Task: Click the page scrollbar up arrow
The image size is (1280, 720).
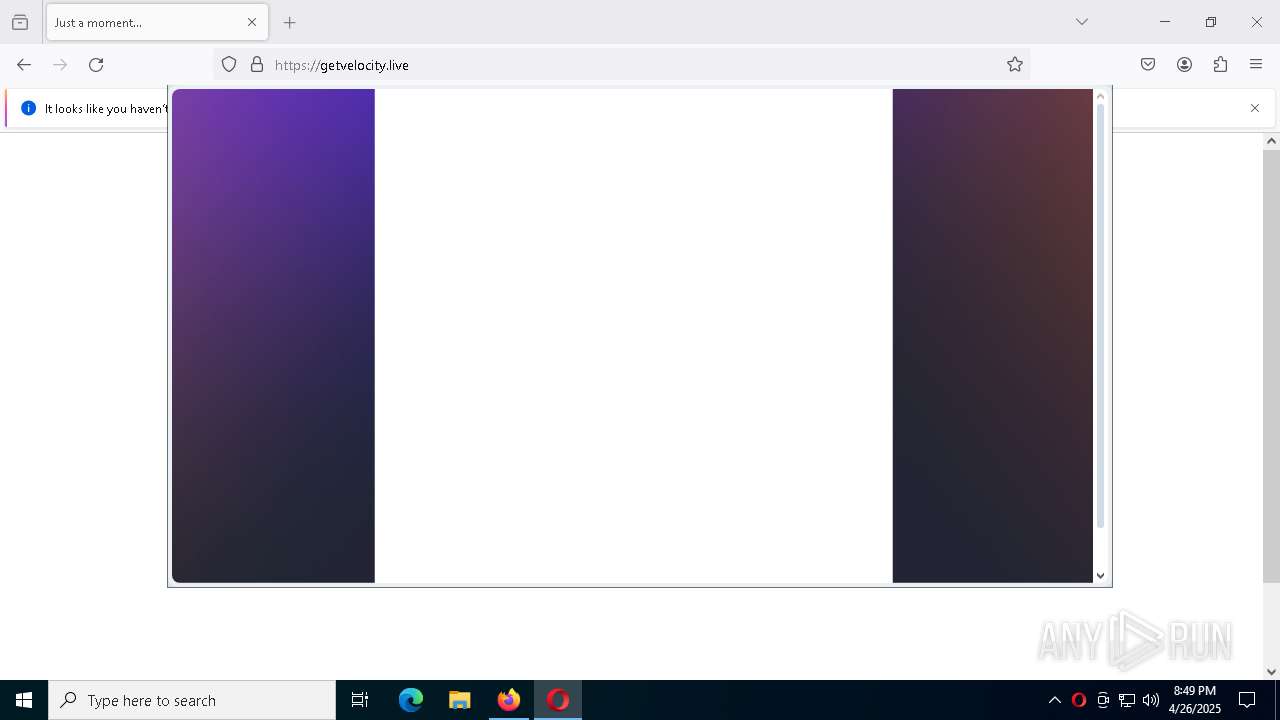Action: (x=1271, y=141)
